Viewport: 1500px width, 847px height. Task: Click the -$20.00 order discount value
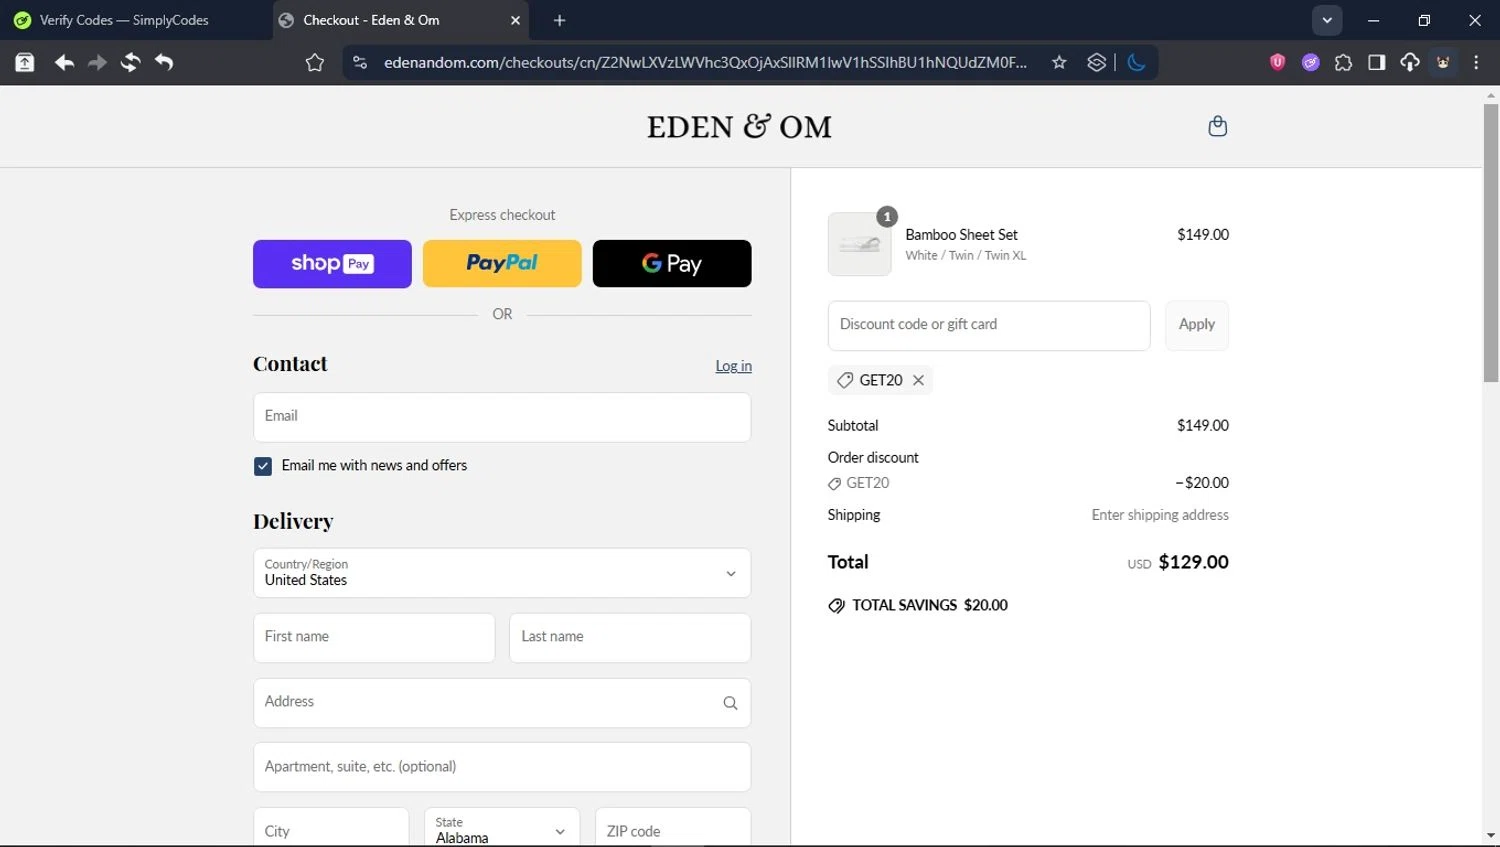click(1202, 483)
